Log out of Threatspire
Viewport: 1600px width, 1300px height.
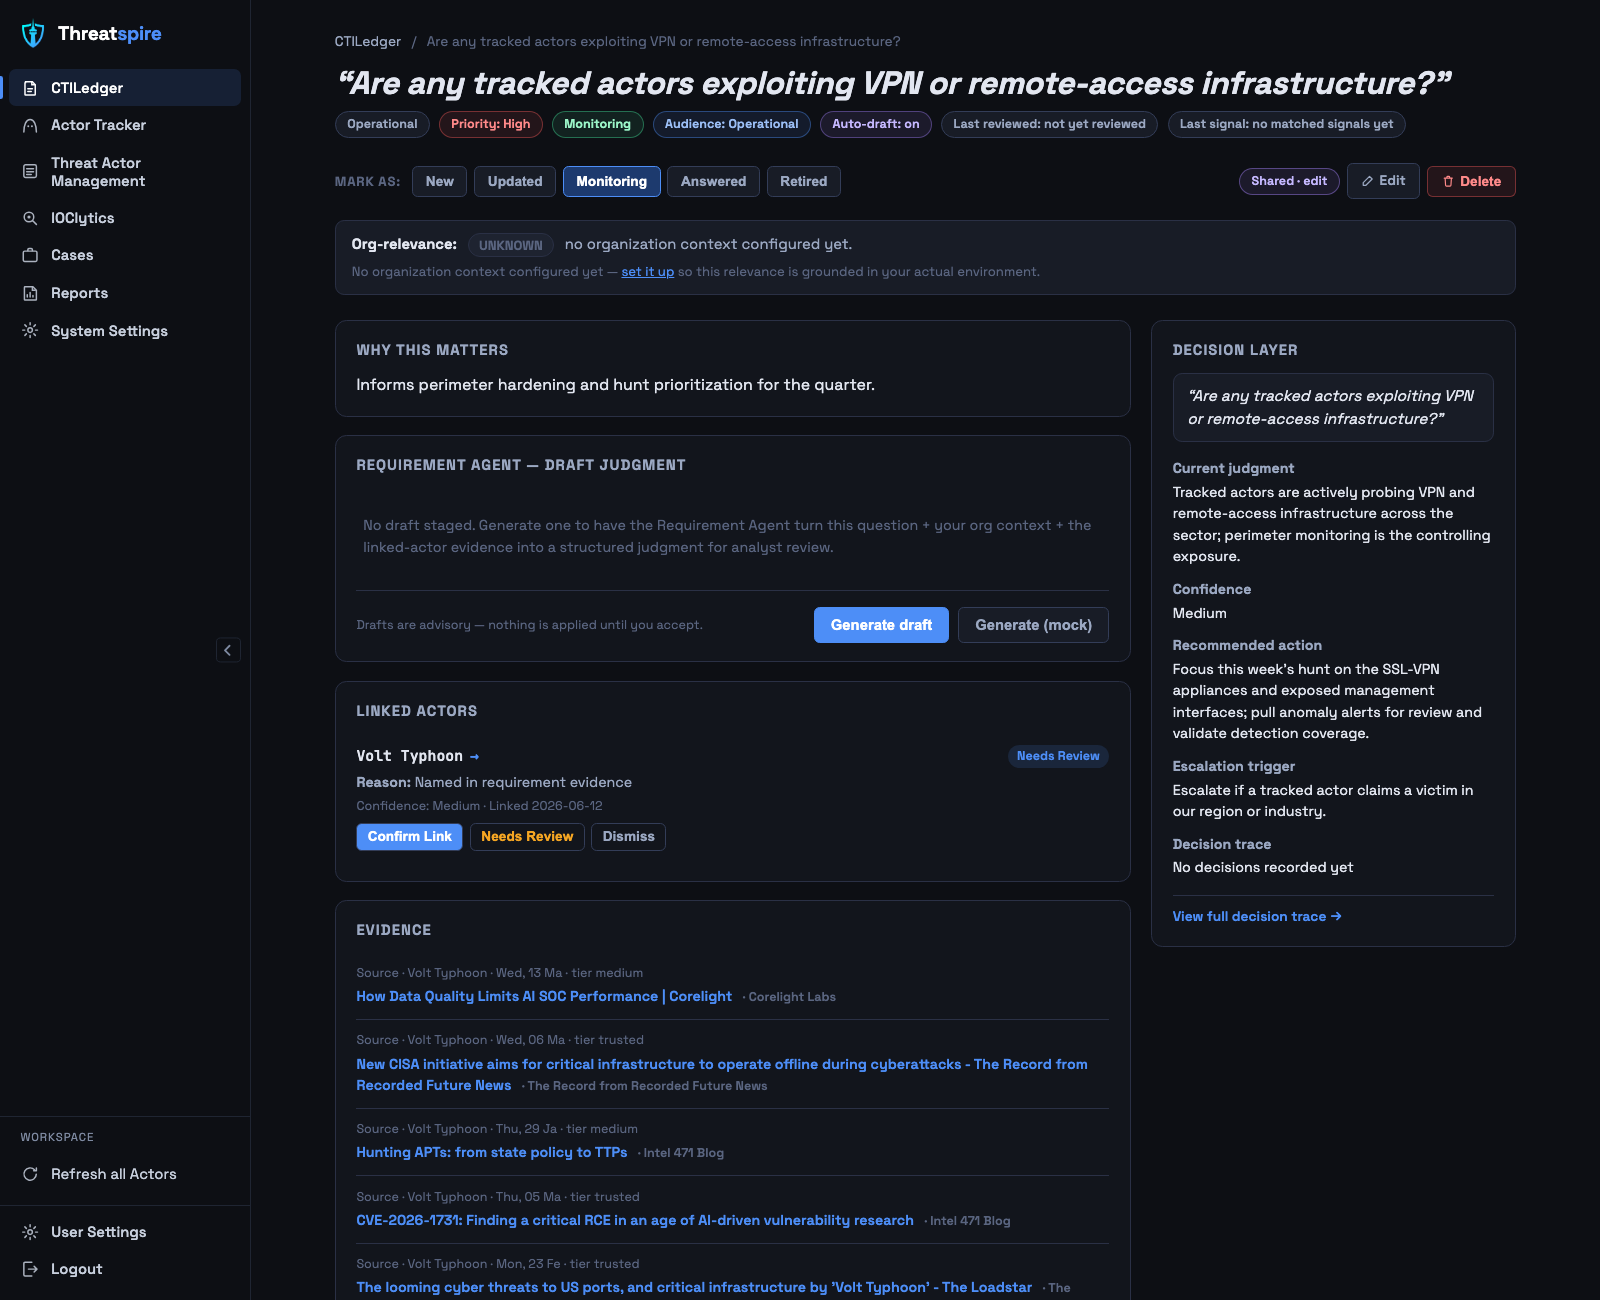(x=125, y=1269)
